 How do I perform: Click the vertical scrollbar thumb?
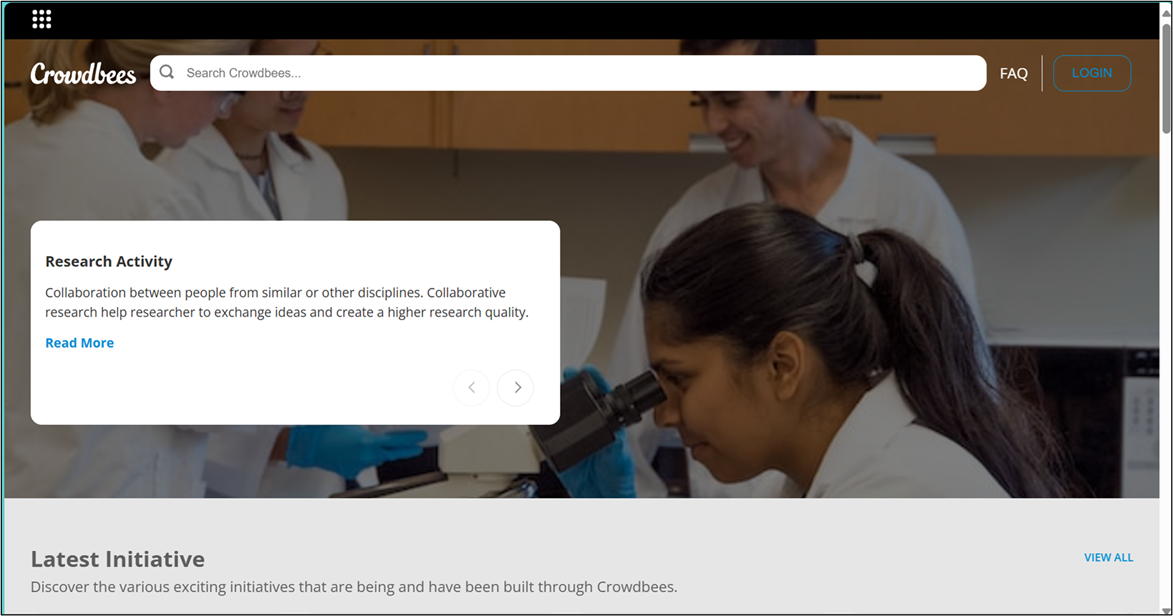coord(1166,78)
